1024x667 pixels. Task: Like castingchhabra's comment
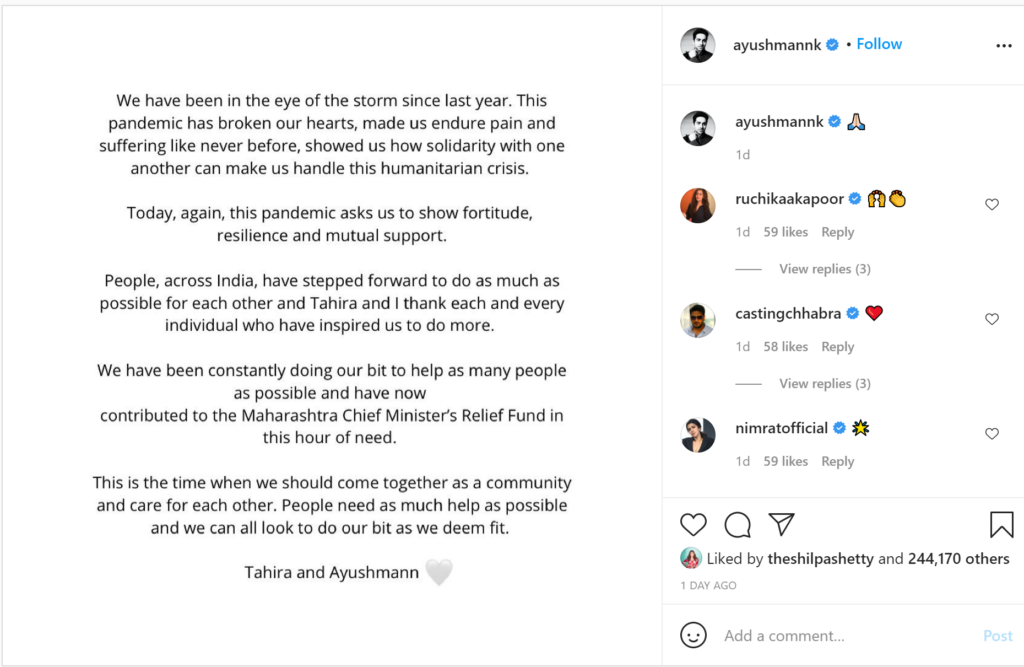click(992, 320)
